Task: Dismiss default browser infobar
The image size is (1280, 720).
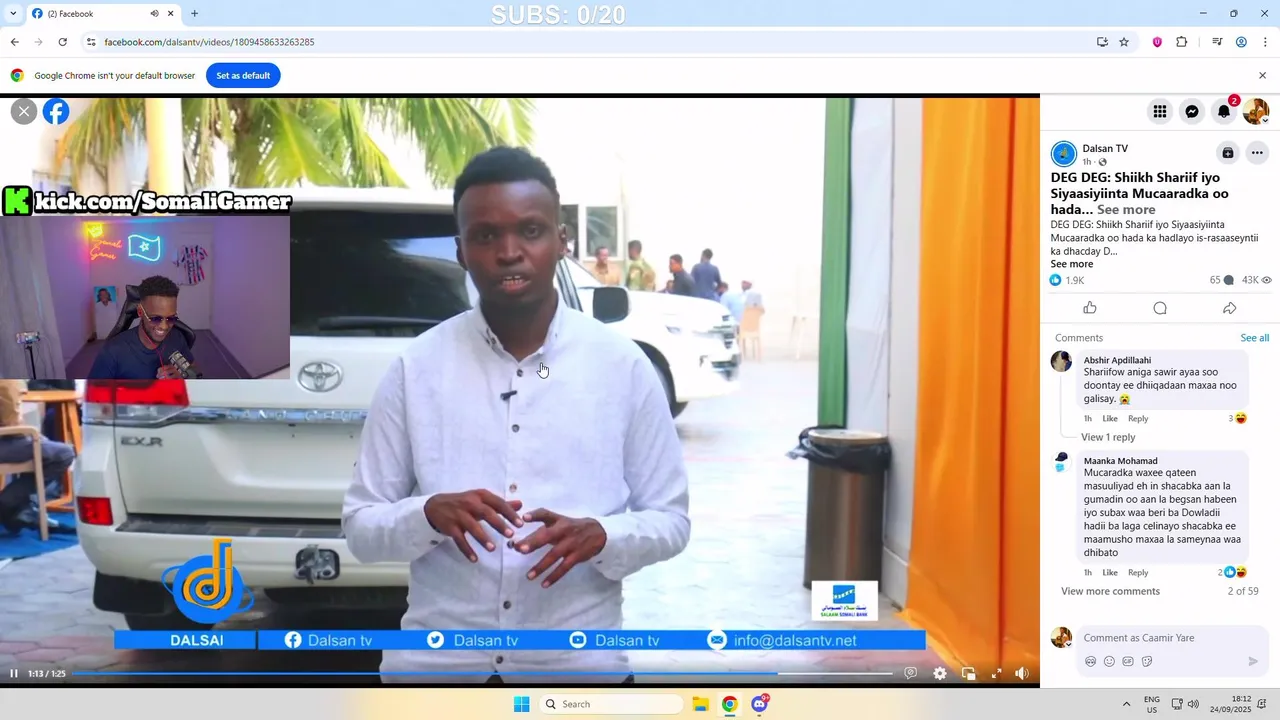Action: tap(1262, 75)
